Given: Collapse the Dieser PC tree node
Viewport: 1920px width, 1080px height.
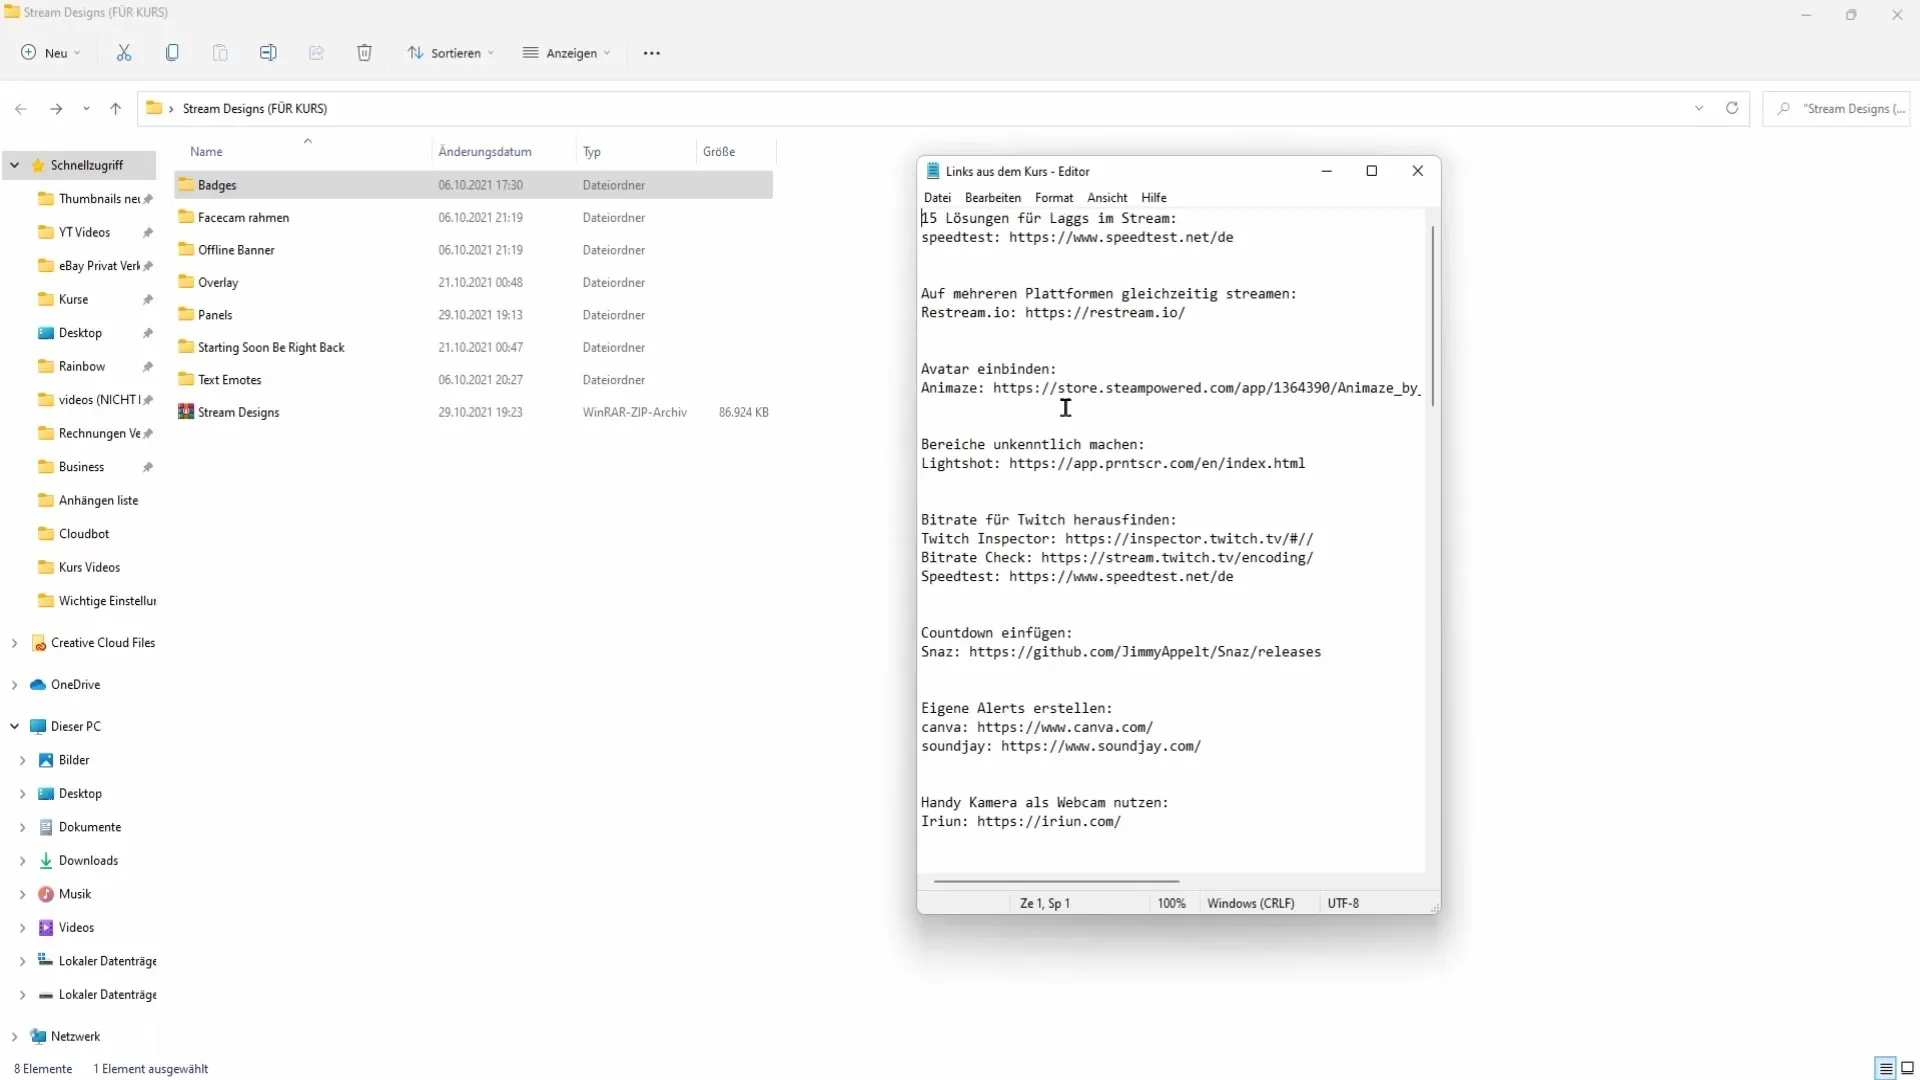Looking at the screenshot, I should click(15, 727).
